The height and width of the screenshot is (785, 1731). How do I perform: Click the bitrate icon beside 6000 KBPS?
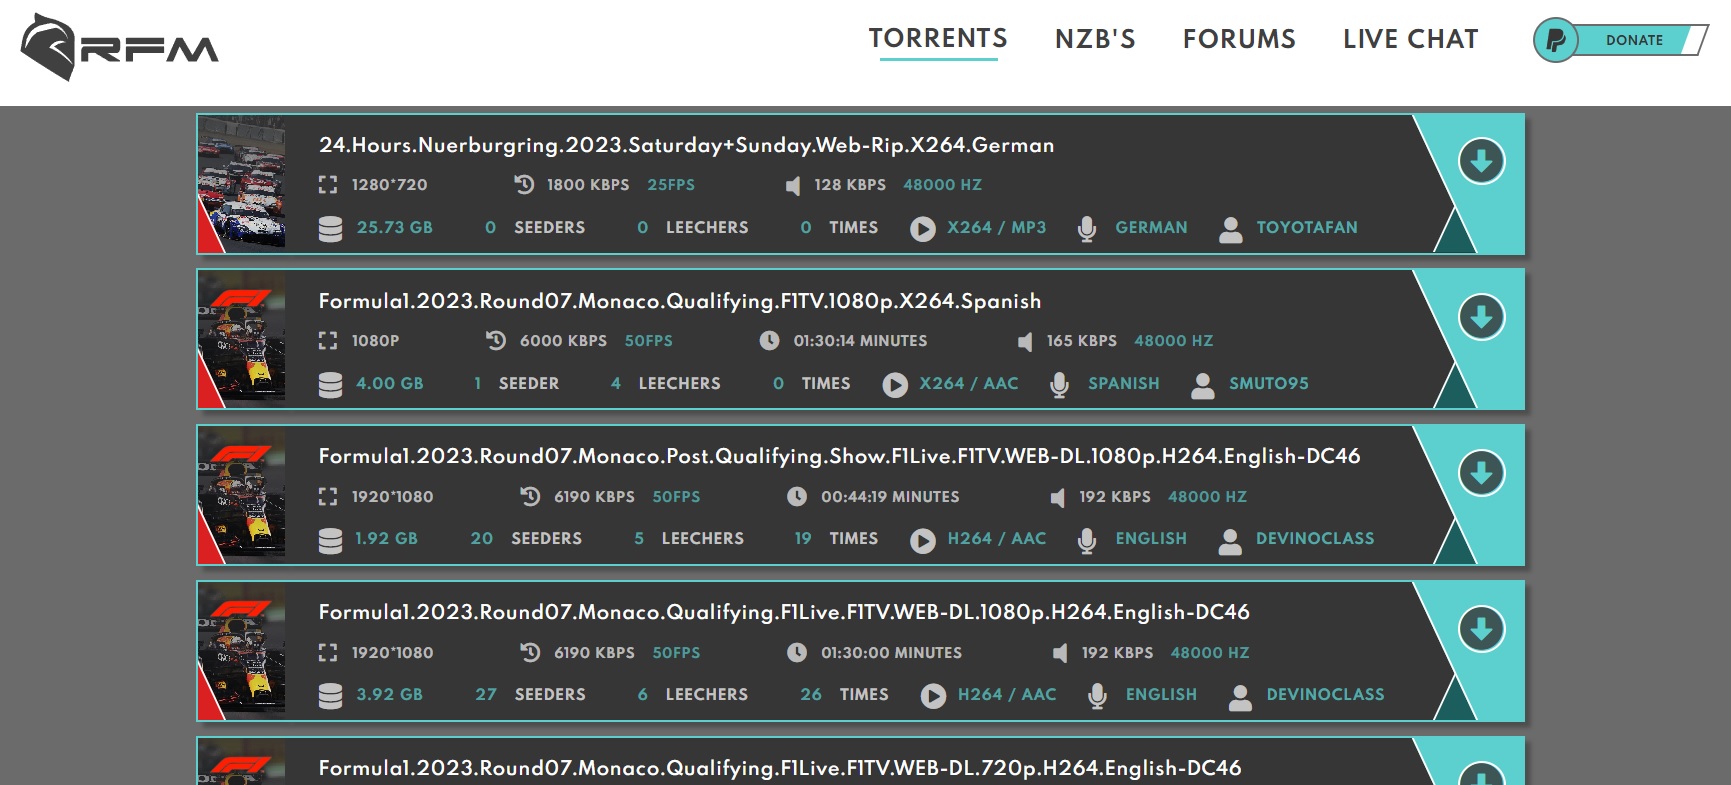click(496, 340)
